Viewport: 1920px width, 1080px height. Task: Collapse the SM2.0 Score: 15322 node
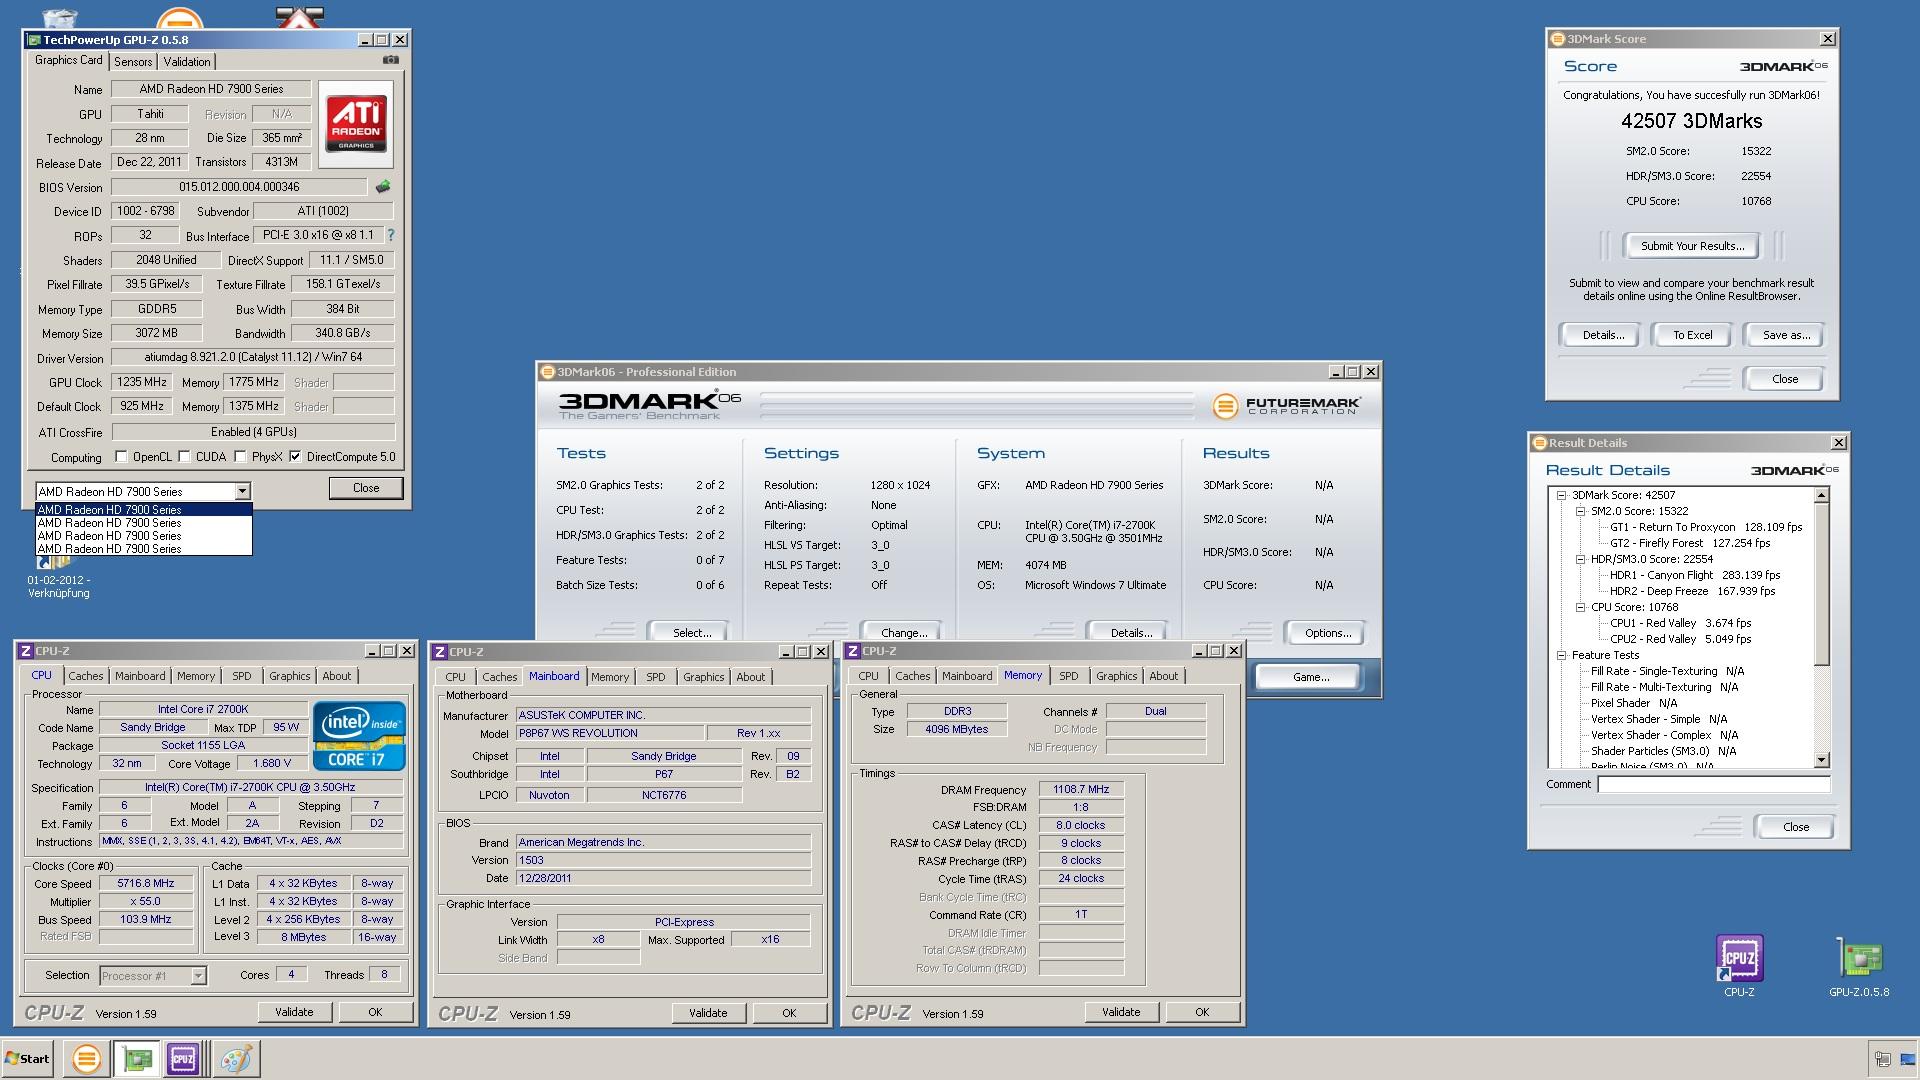tap(1581, 511)
